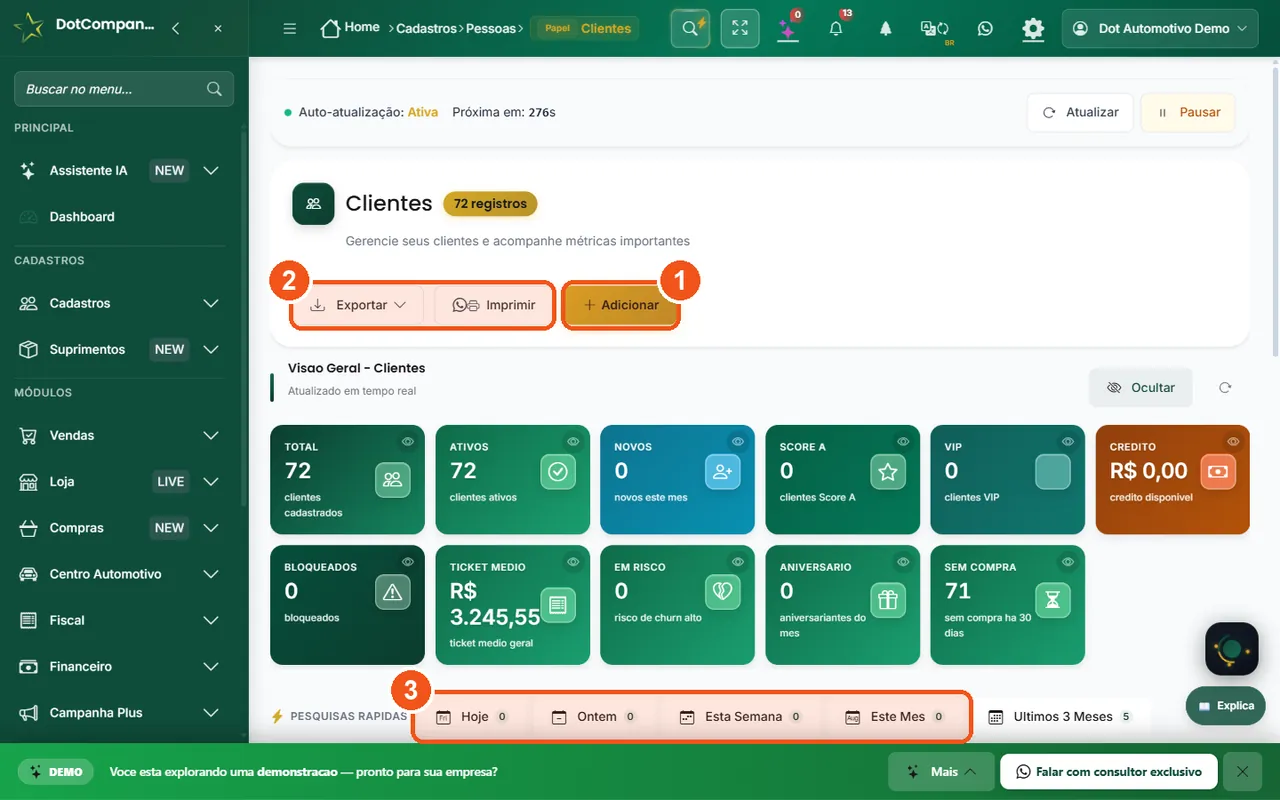The image size is (1280, 800).
Task: Click the solid alert bell icon
Action: [885, 29]
